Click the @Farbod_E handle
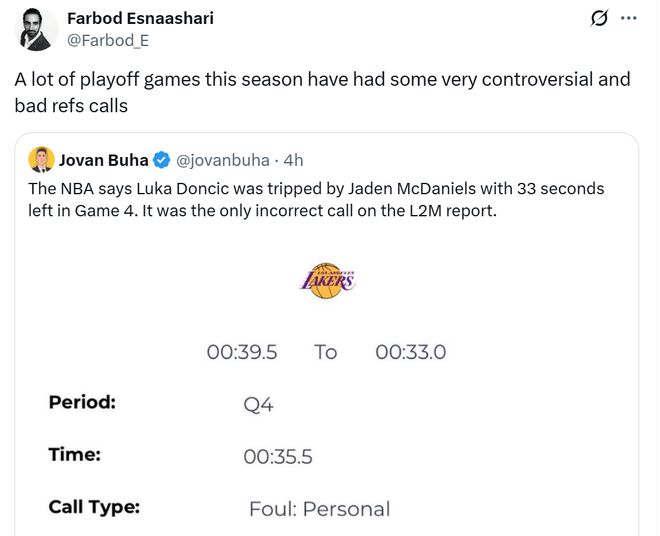The height and width of the screenshot is (536, 660). pos(100,39)
